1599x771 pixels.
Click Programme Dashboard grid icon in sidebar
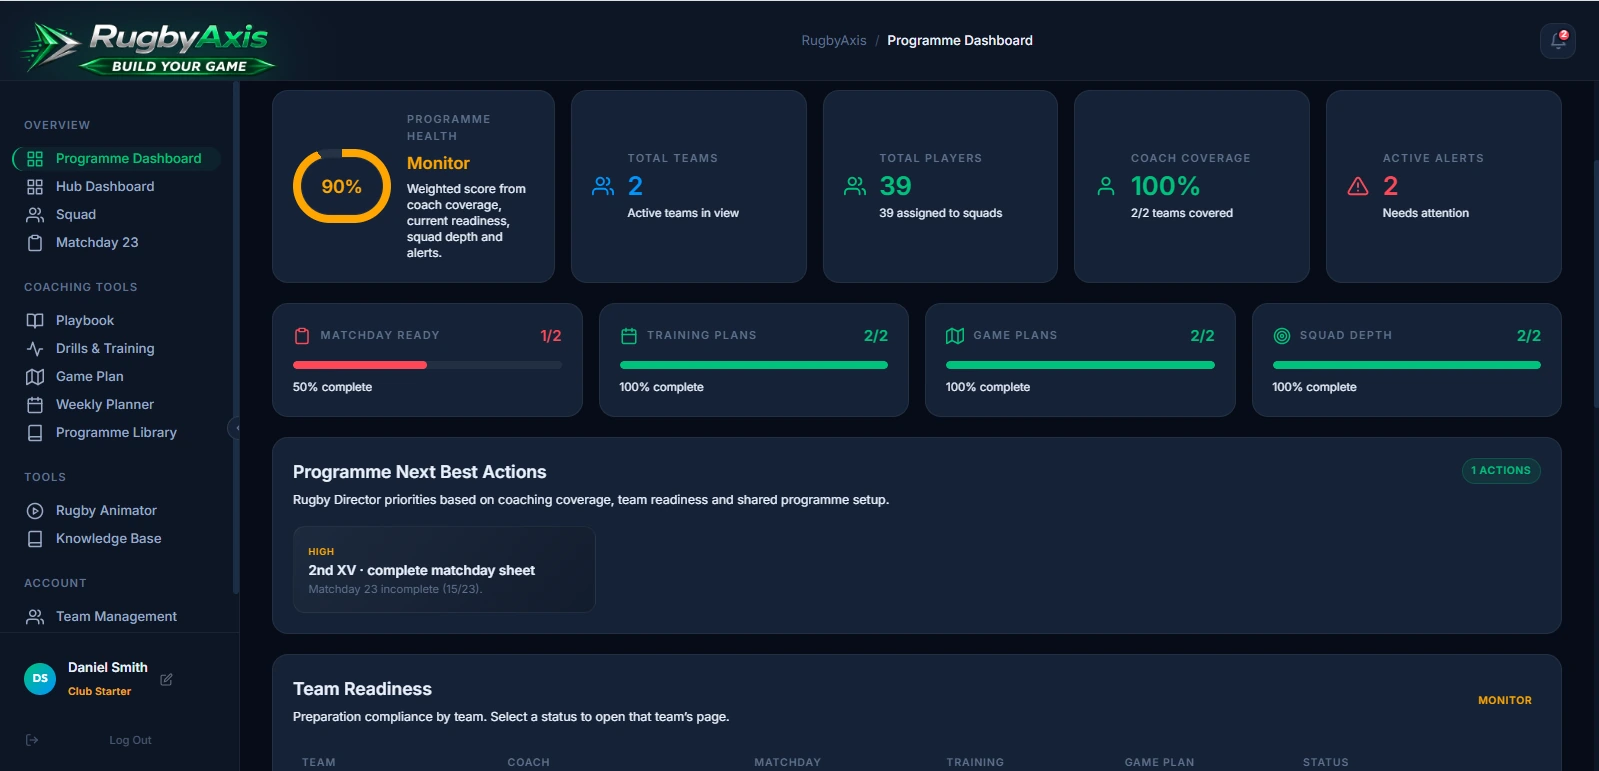click(35, 159)
